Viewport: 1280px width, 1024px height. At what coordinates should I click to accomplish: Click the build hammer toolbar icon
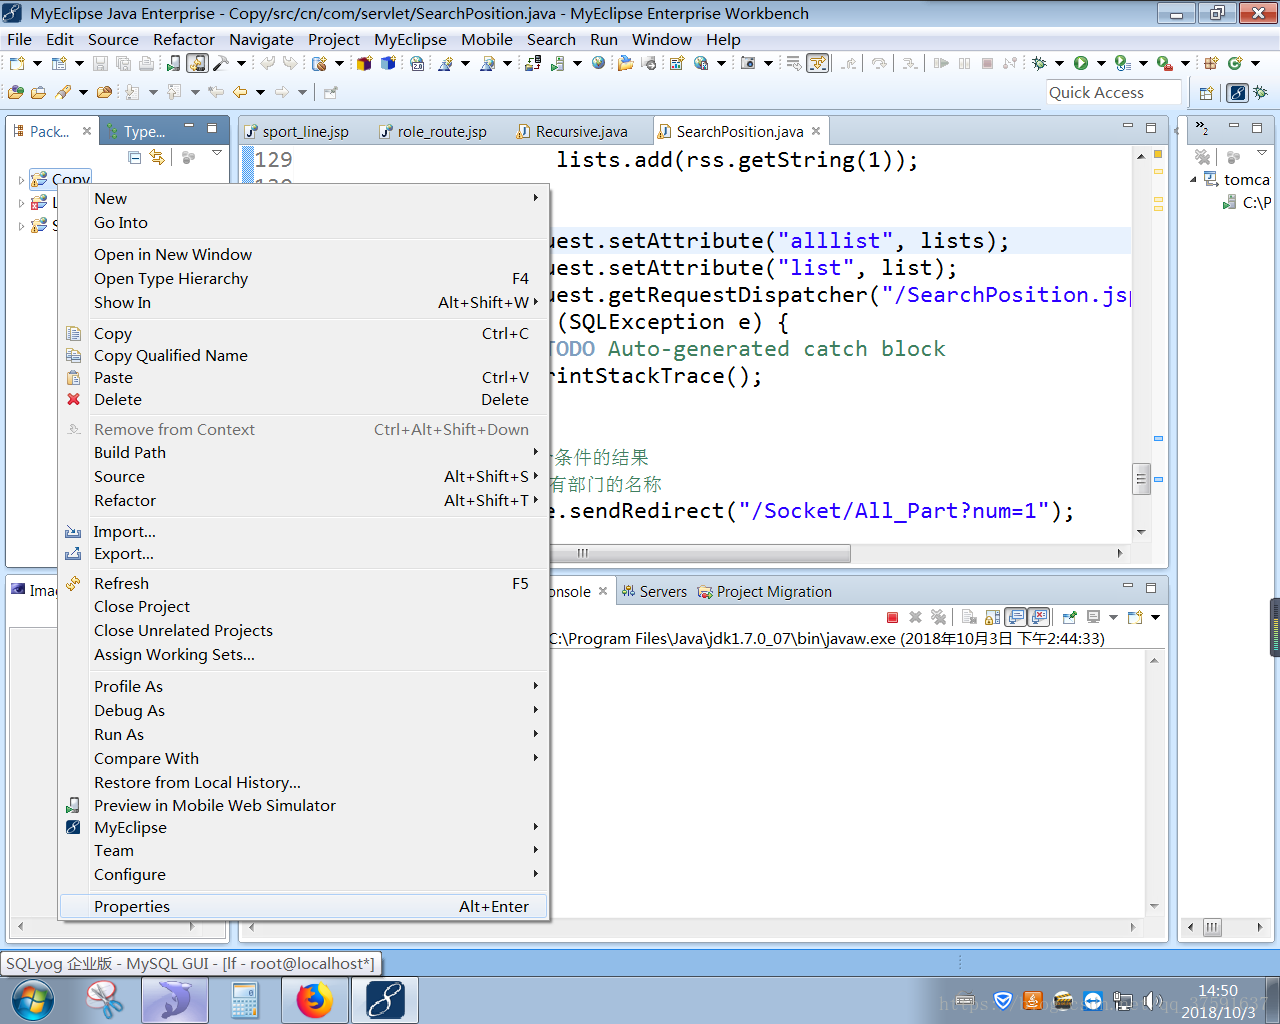[x=220, y=63]
